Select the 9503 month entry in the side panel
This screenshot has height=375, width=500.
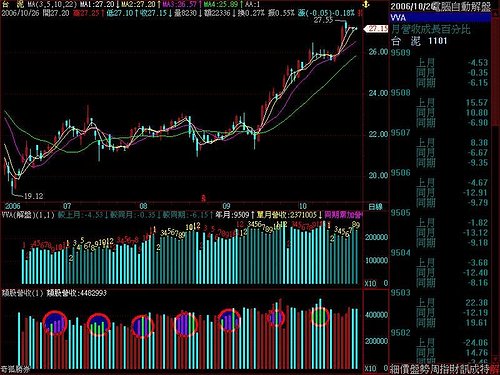click(400, 293)
